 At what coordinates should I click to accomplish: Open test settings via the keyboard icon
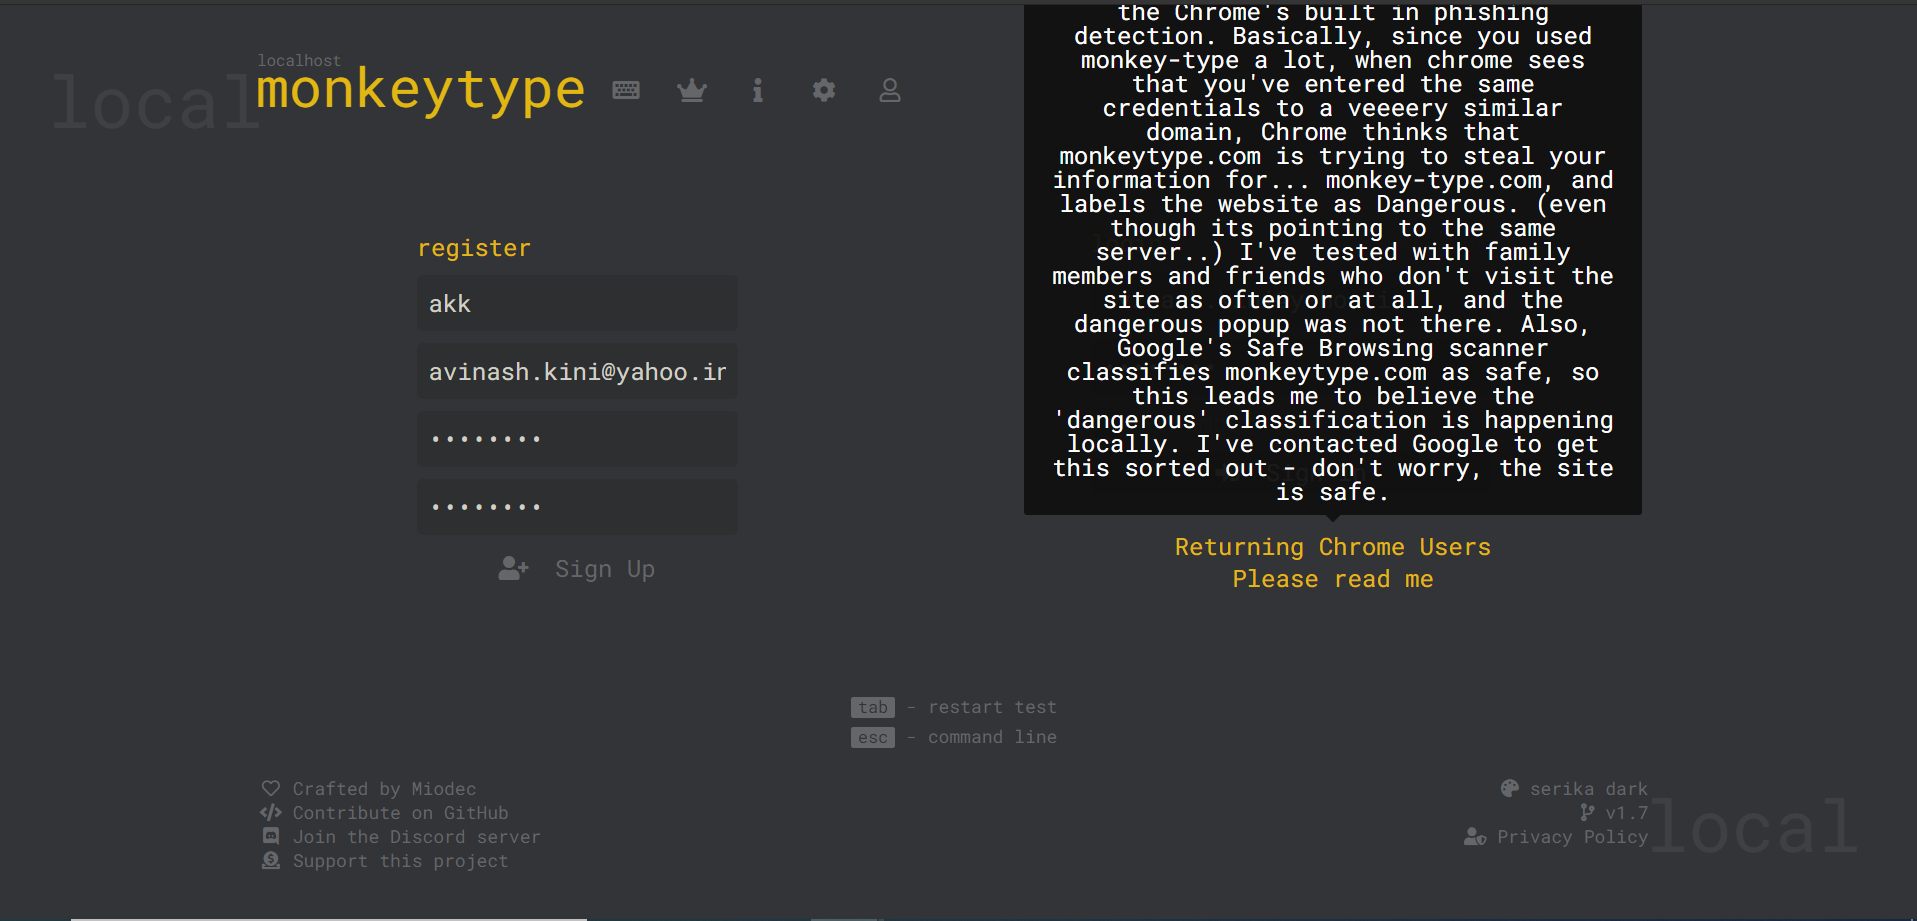(x=626, y=90)
